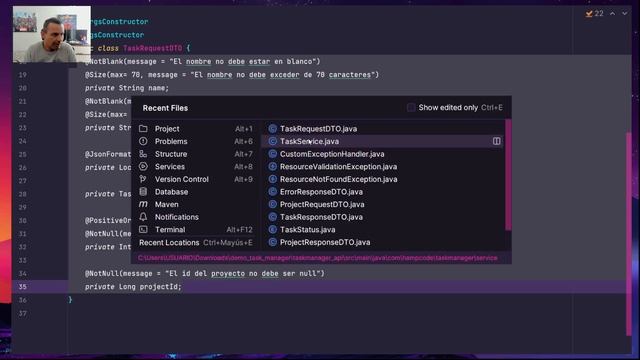Click the Services icon
Viewport: 640px width, 360px height.
tap(143, 167)
